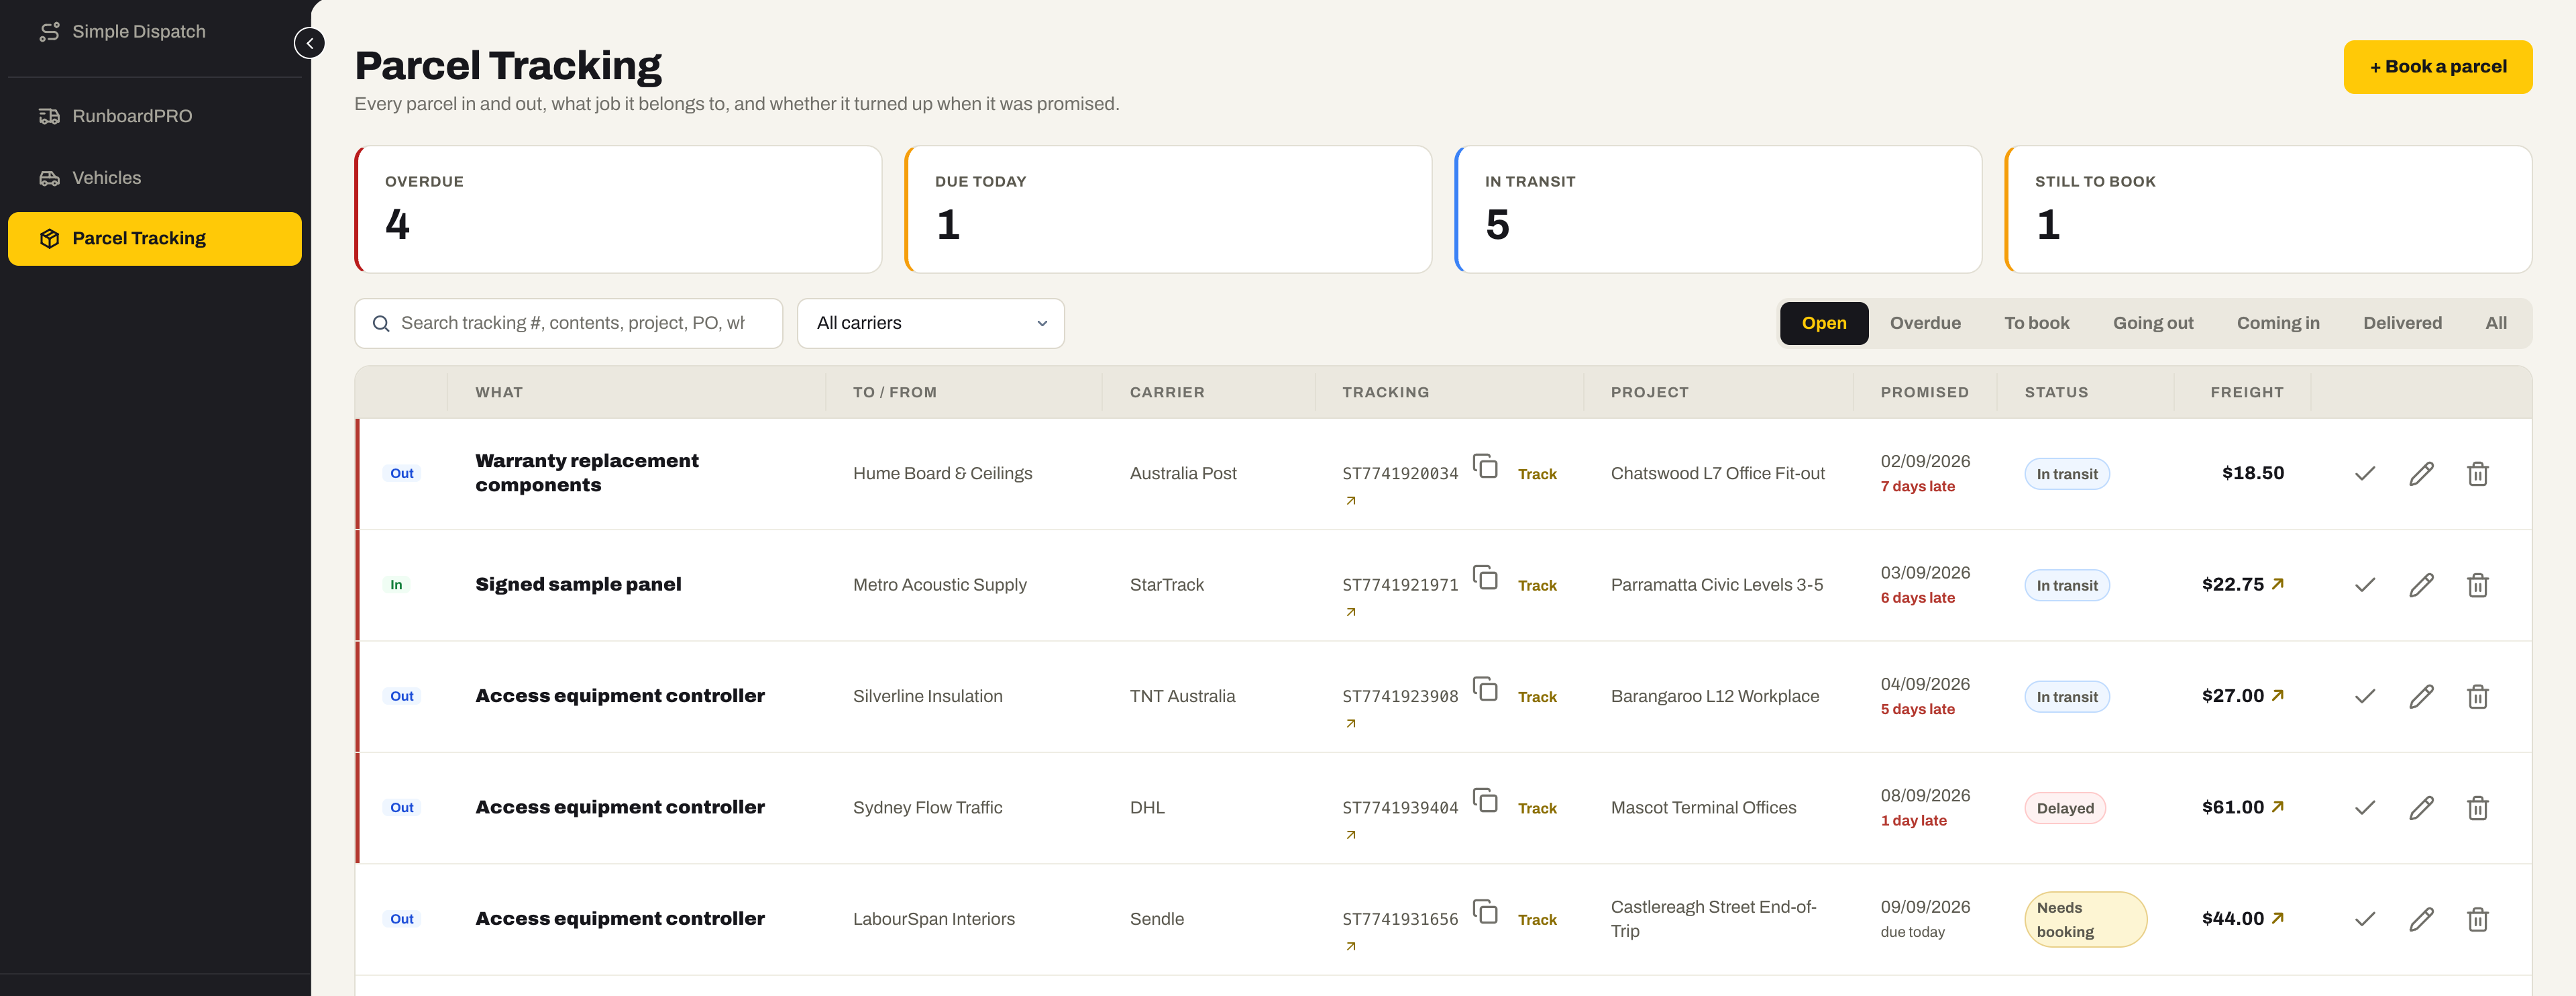This screenshot has height=996, width=2576.
Task: Click the Delayed status badge
Action: coord(2064,808)
